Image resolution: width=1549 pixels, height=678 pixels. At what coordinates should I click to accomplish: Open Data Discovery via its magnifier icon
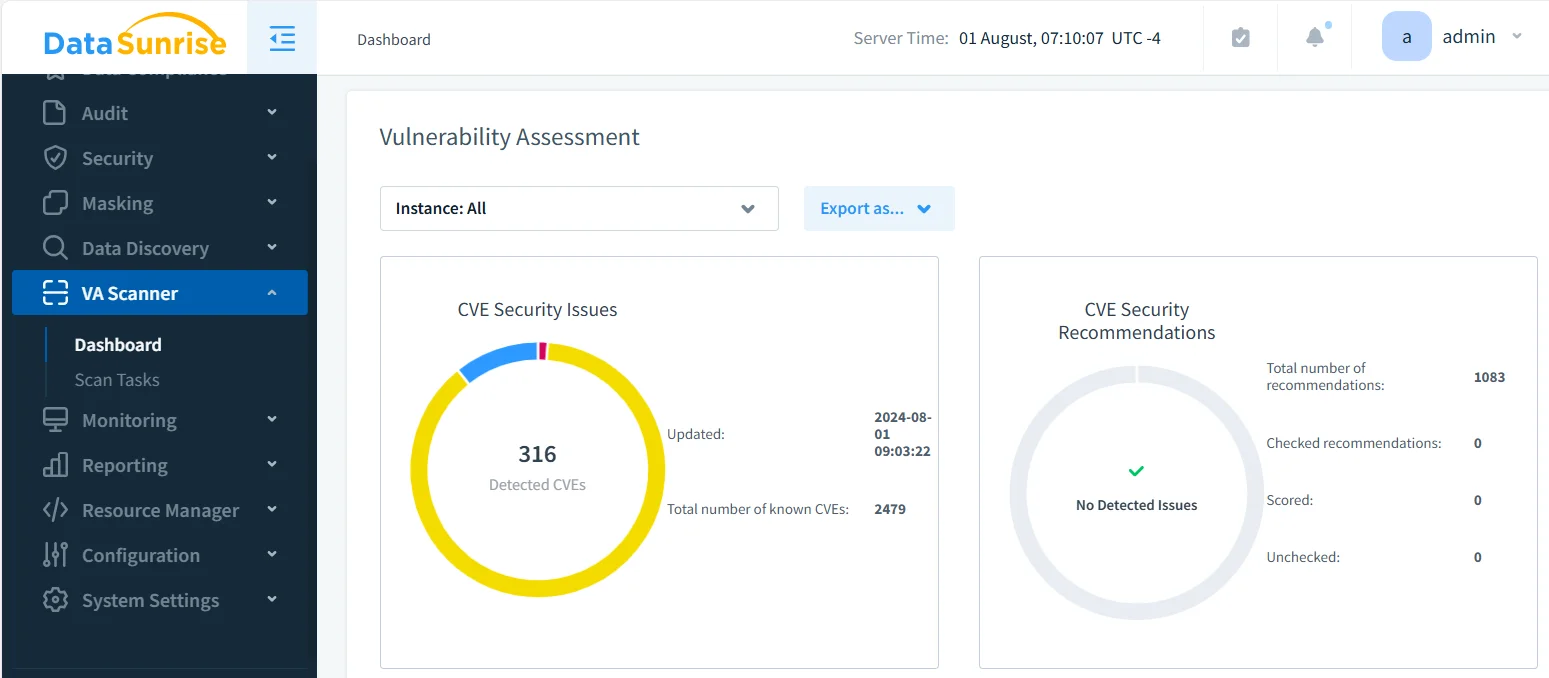click(54, 247)
